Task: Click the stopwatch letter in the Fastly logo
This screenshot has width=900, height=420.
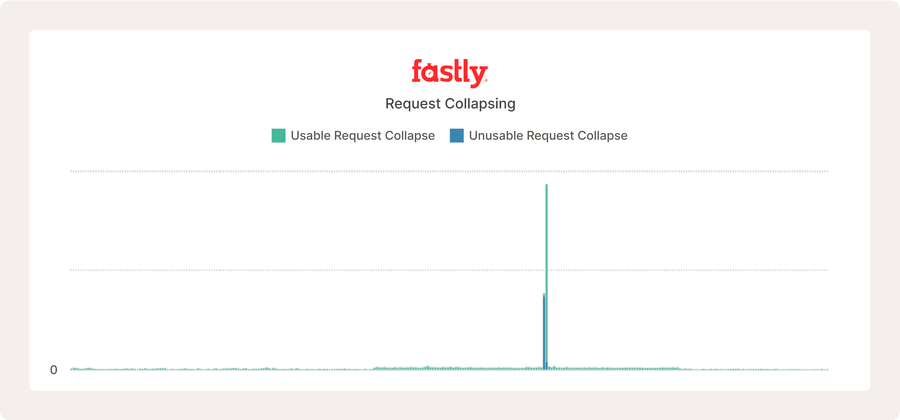Action: coord(430,72)
